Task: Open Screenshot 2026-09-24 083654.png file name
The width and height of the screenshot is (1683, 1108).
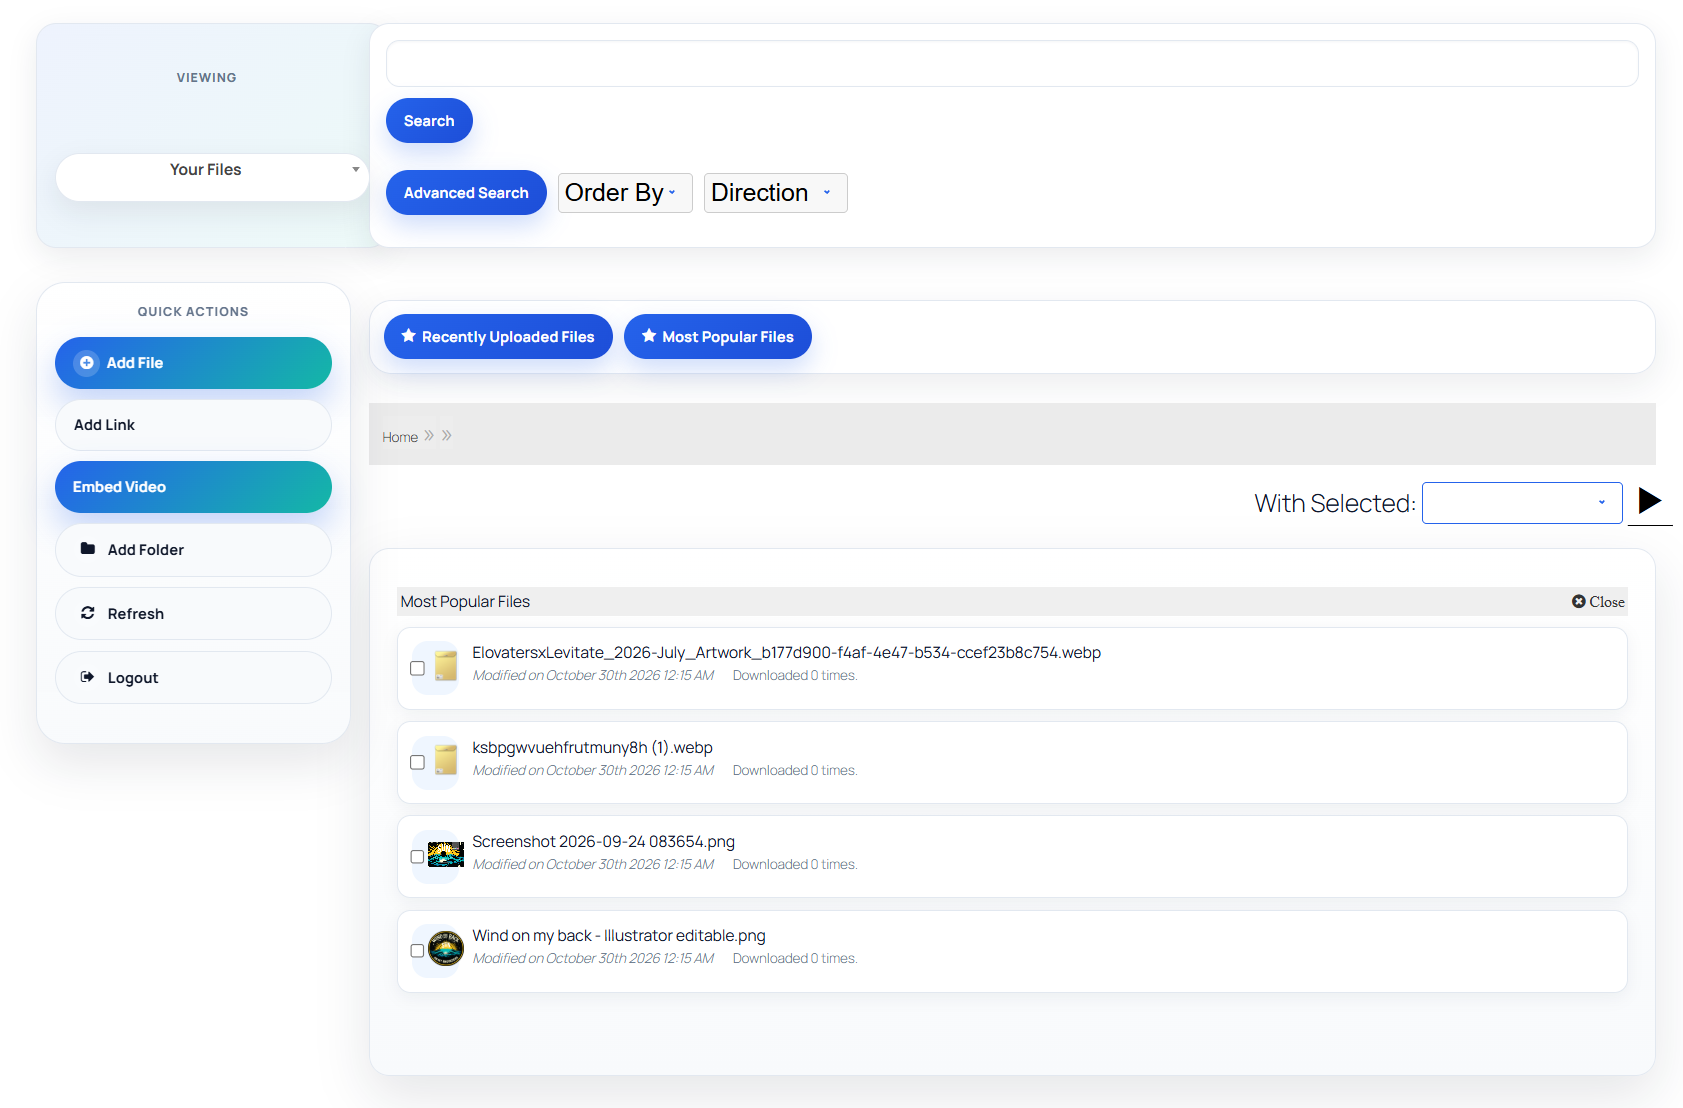Action: pyautogui.click(x=604, y=841)
